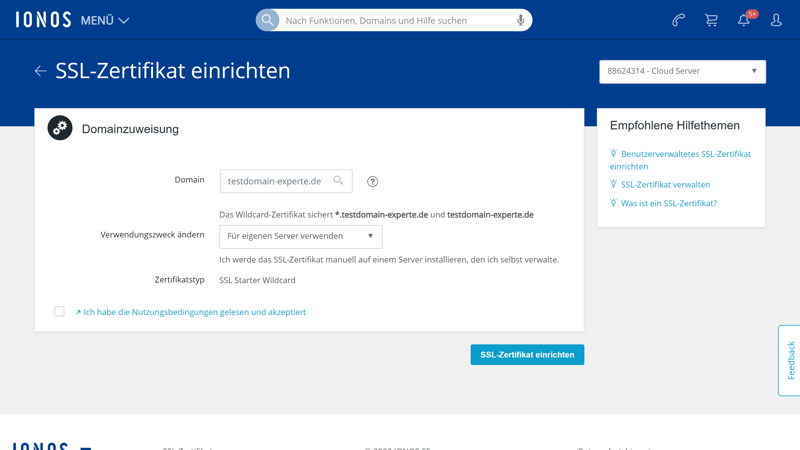Click the gear icon beside Domainzuweisung
Screen dimensions: 800x450
click(60, 128)
